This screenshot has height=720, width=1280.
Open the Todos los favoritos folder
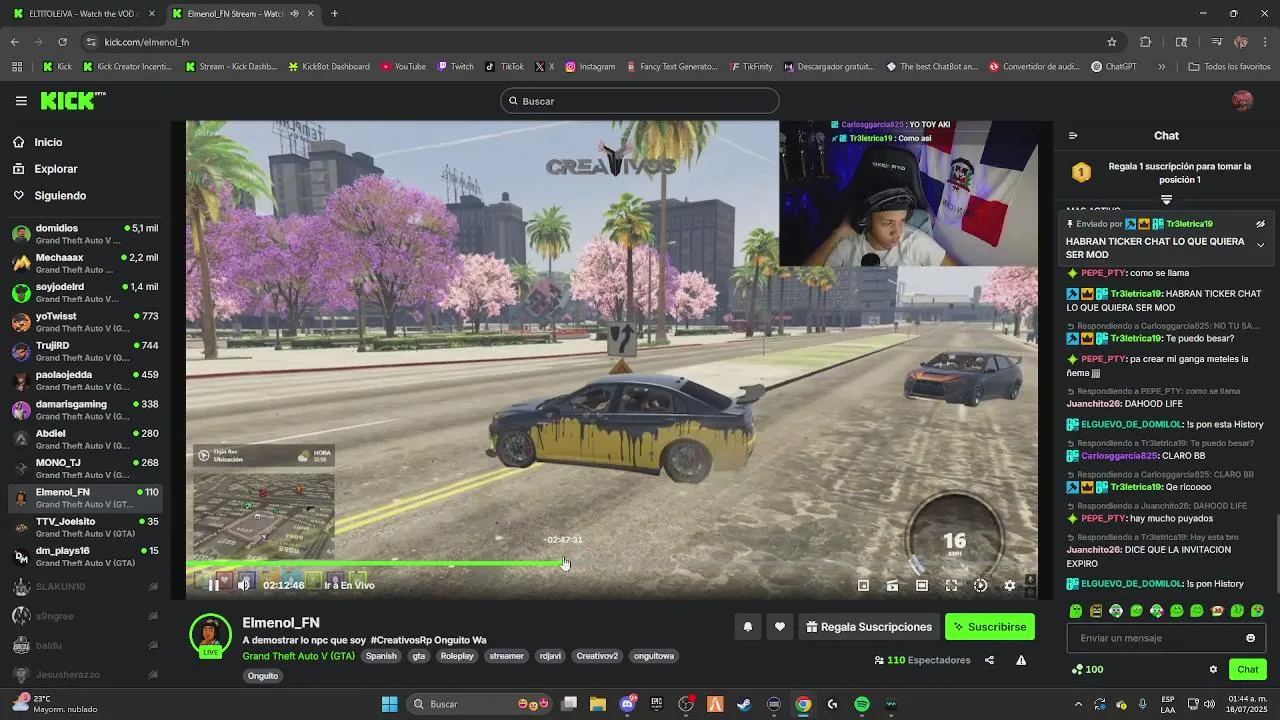[1229, 67]
